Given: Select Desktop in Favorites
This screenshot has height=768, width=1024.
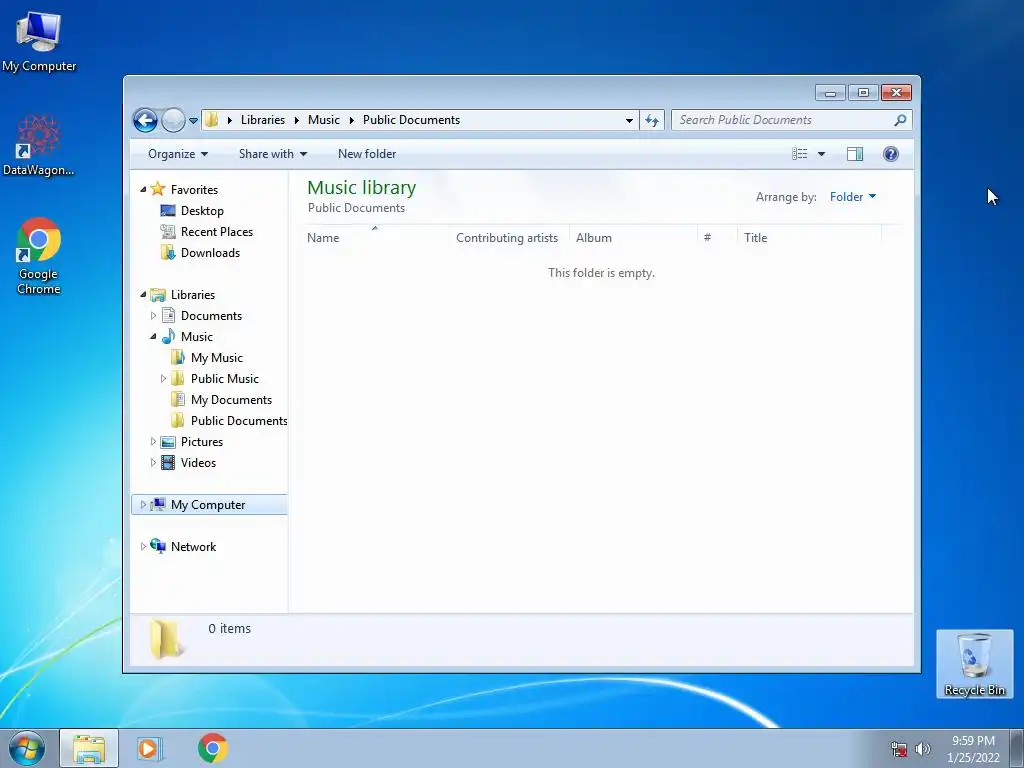Looking at the screenshot, I should point(202,211).
